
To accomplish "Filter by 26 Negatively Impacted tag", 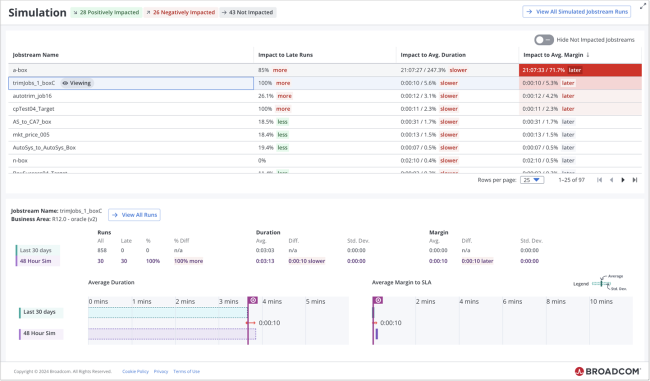I will pyautogui.click(x=180, y=12).
